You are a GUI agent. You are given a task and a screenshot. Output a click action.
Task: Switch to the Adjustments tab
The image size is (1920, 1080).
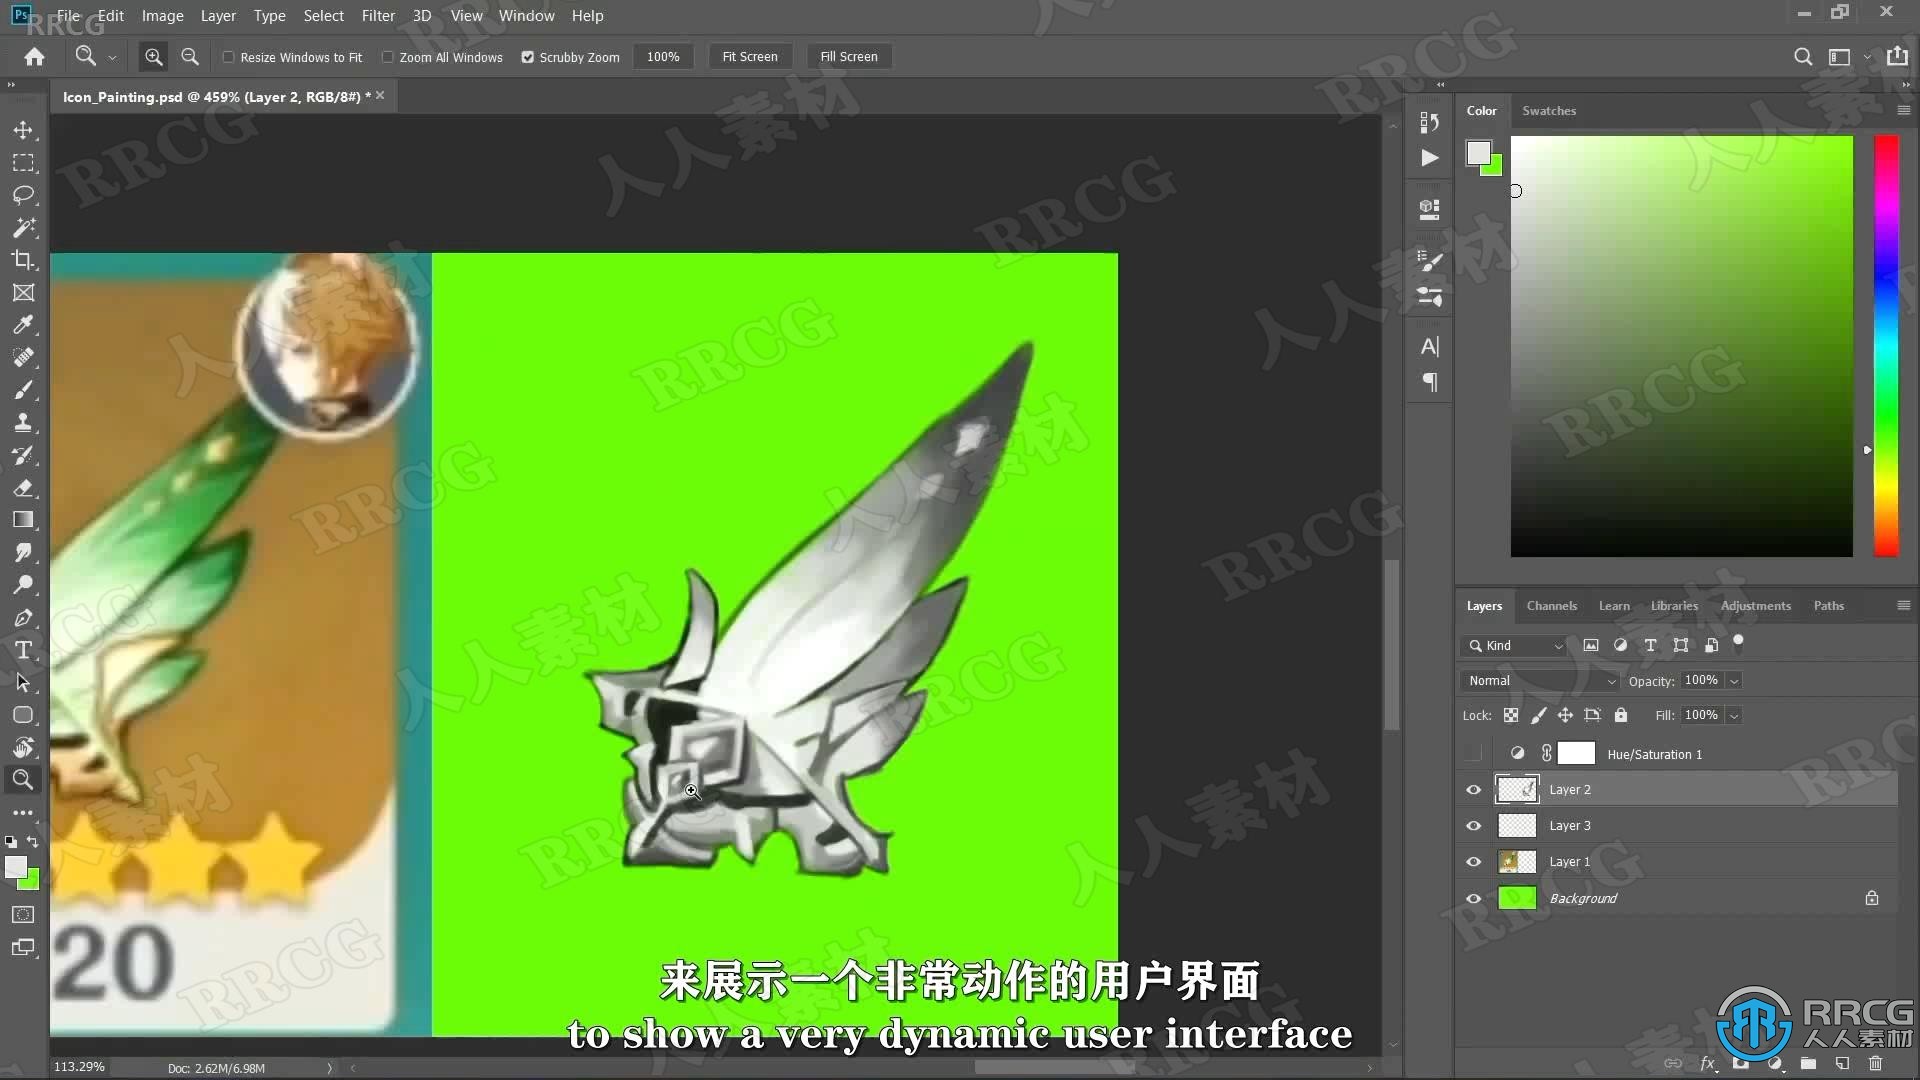click(x=1755, y=606)
